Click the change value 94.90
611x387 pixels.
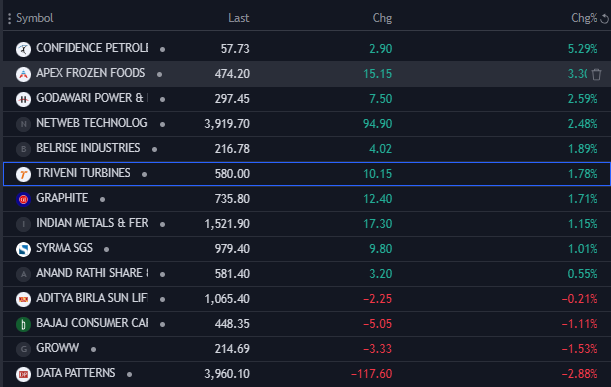click(378, 124)
